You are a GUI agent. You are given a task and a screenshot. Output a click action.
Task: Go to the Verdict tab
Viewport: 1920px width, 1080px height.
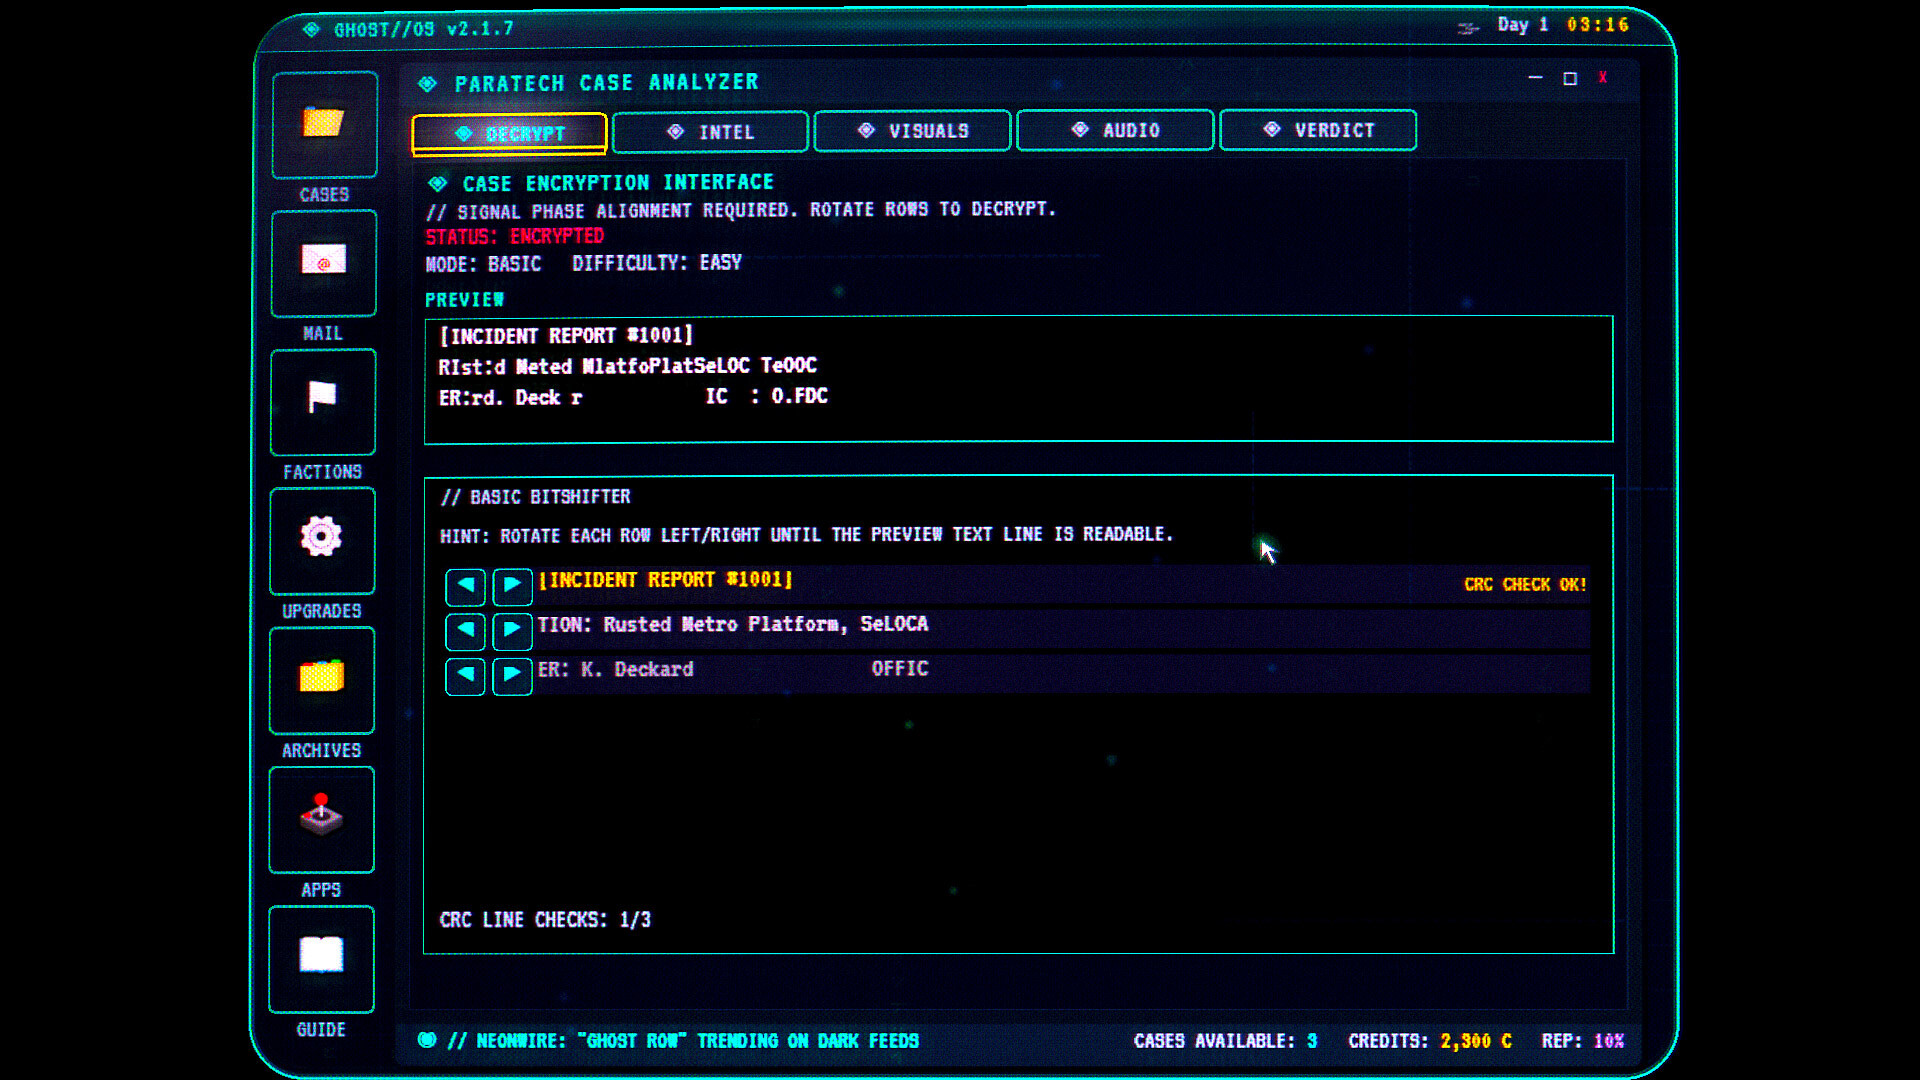pos(1317,130)
